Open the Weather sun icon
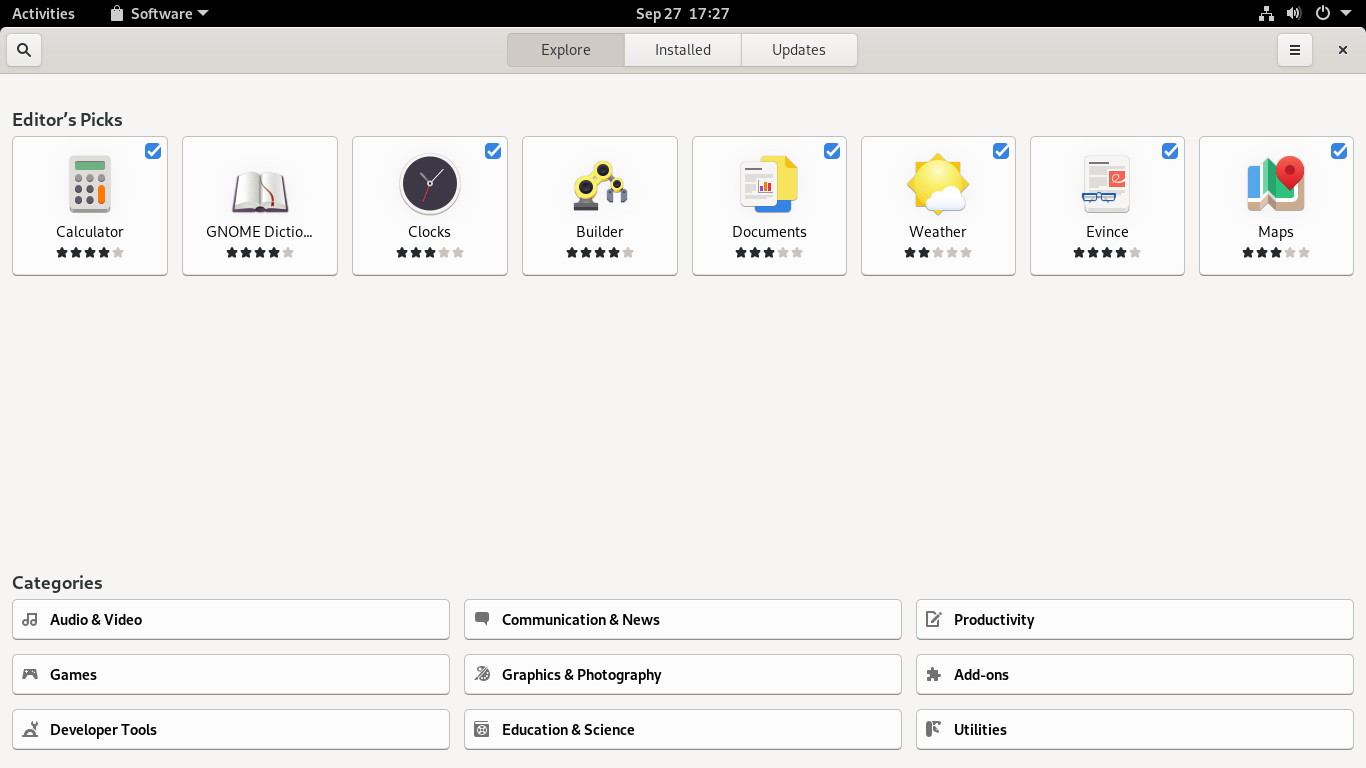This screenshot has width=1366, height=768. (x=938, y=184)
